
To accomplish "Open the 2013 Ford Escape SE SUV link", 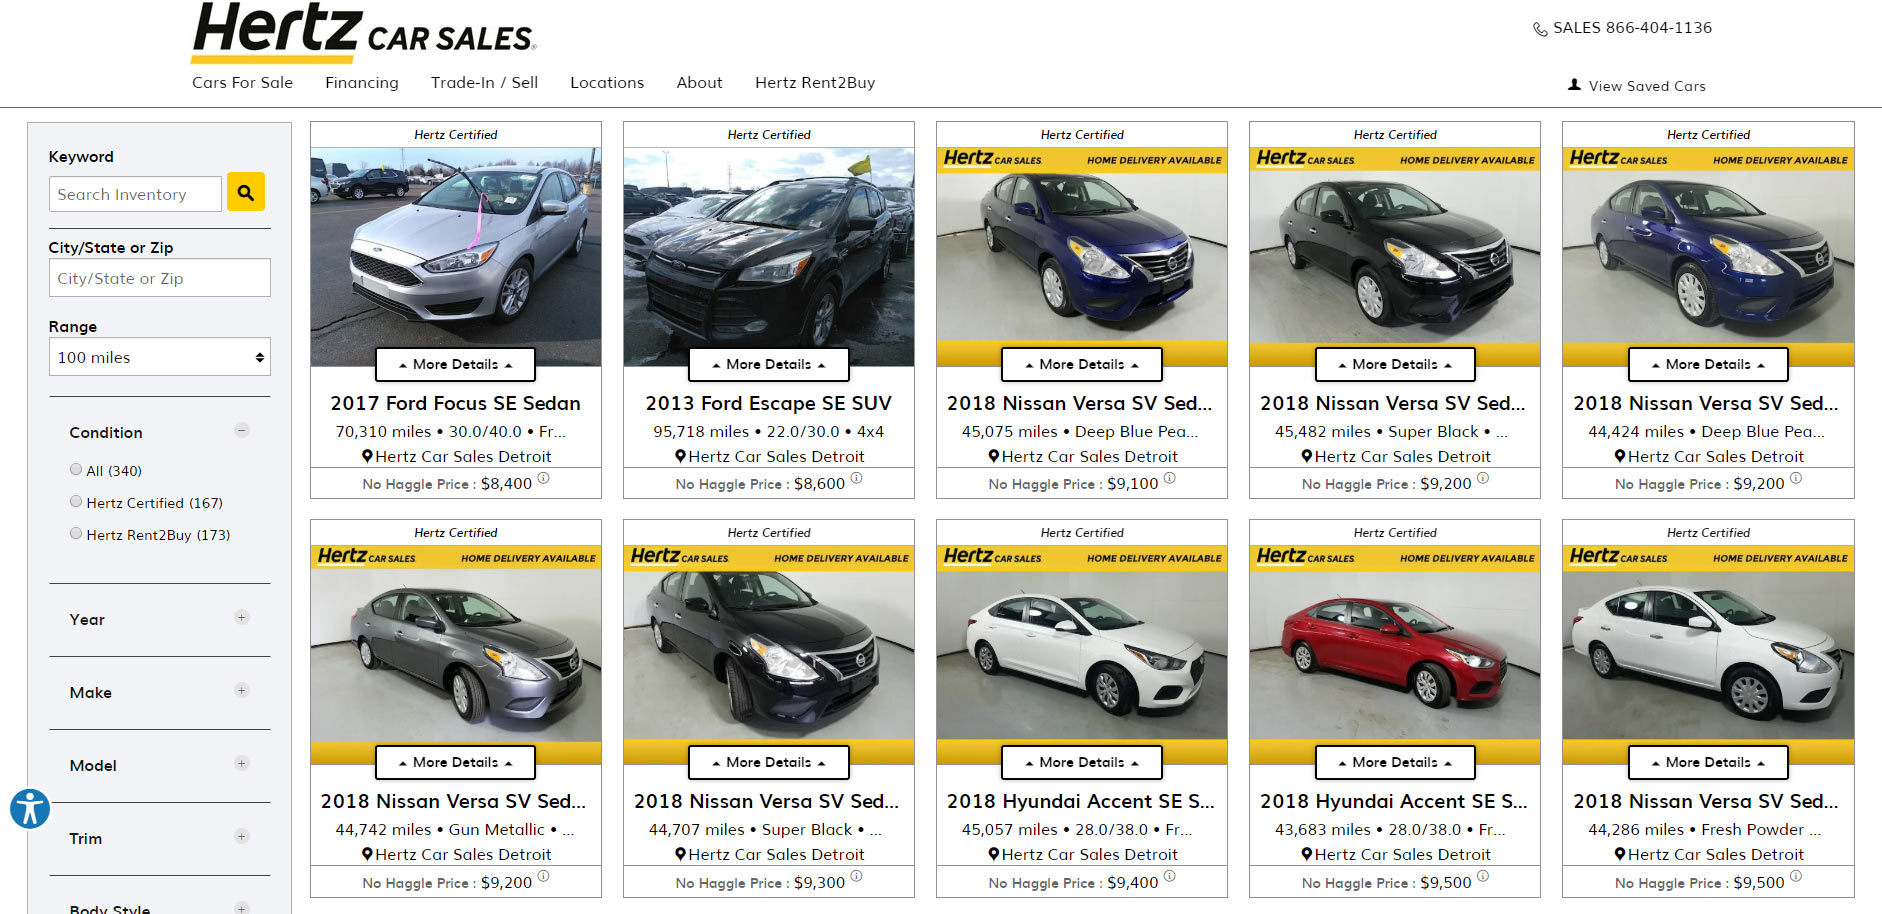I will [x=768, y=403].
